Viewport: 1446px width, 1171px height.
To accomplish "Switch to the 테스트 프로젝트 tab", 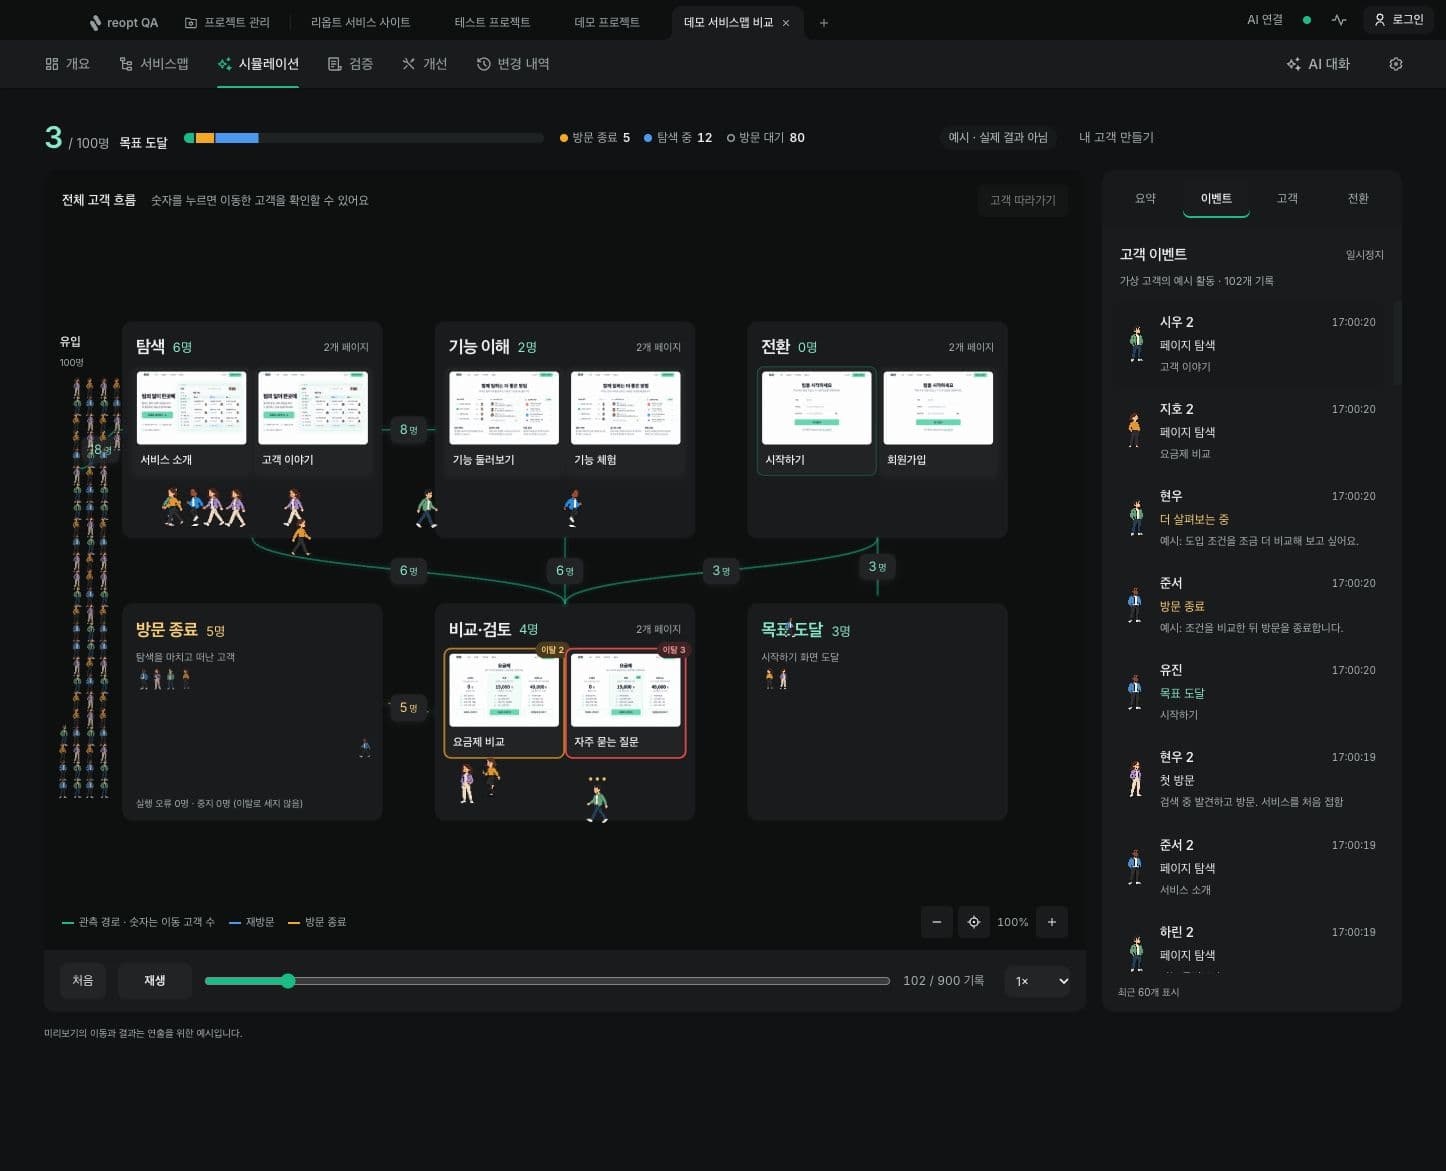I will pos(492,22).
